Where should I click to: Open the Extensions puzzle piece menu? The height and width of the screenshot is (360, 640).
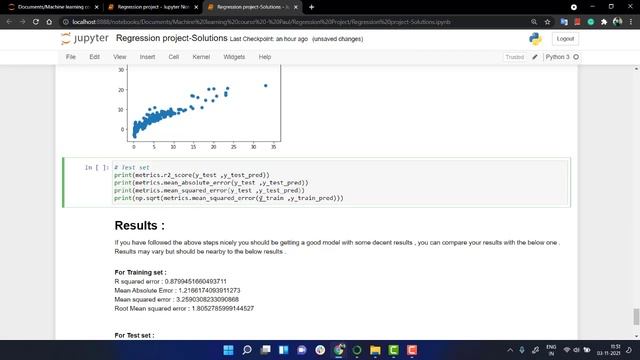pyautogui.click(x=604, y=22)
